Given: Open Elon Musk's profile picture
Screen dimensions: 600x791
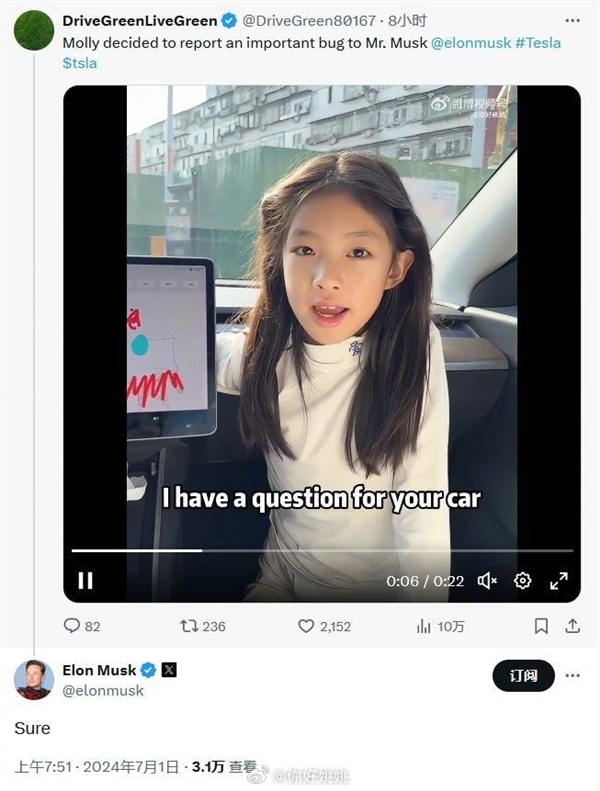Looking at the screenshot, I should 33,679.
